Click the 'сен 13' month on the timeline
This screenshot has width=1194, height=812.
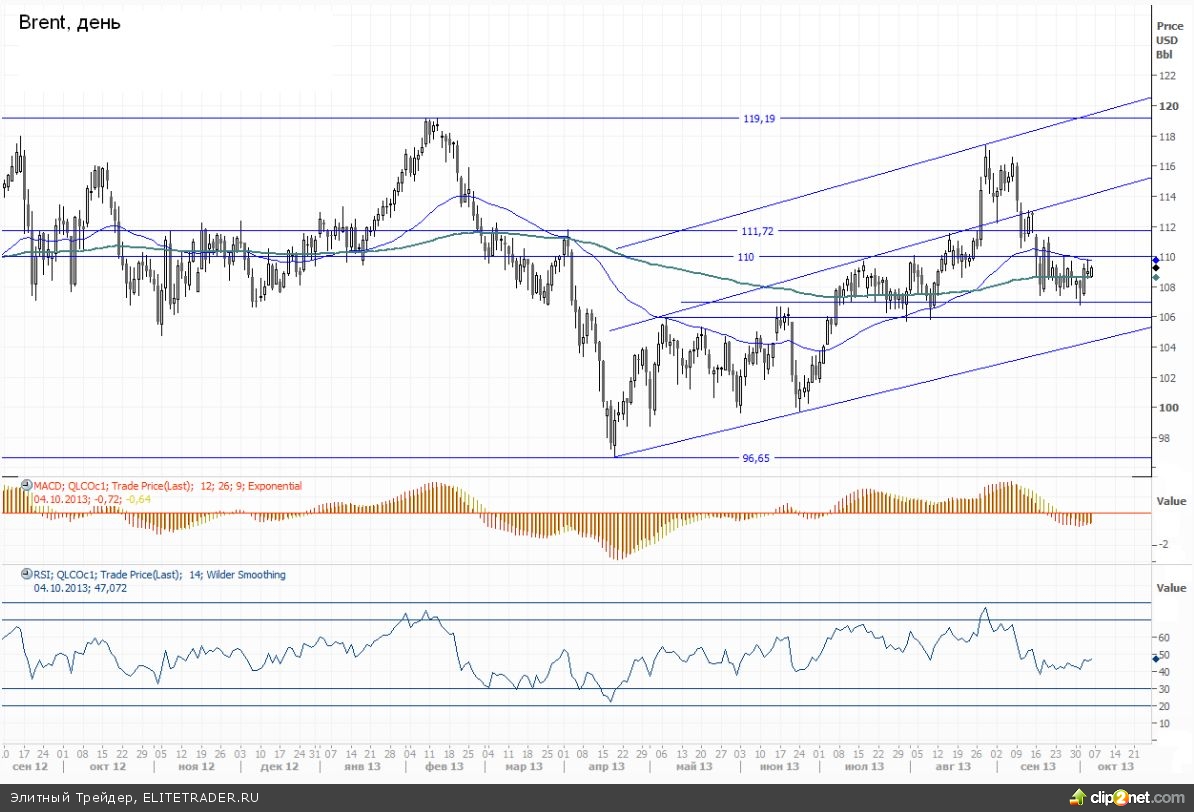click(x=1037, y=766)
